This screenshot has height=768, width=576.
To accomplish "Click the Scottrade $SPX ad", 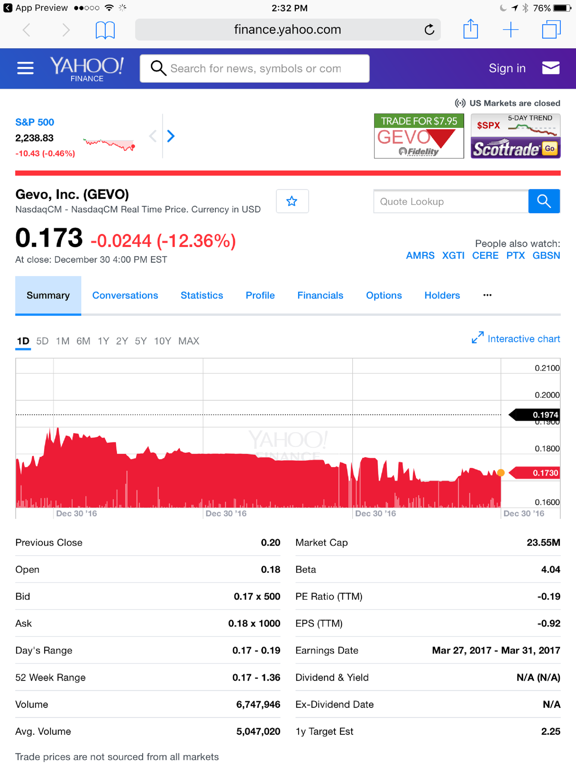I will click(516, 136).
